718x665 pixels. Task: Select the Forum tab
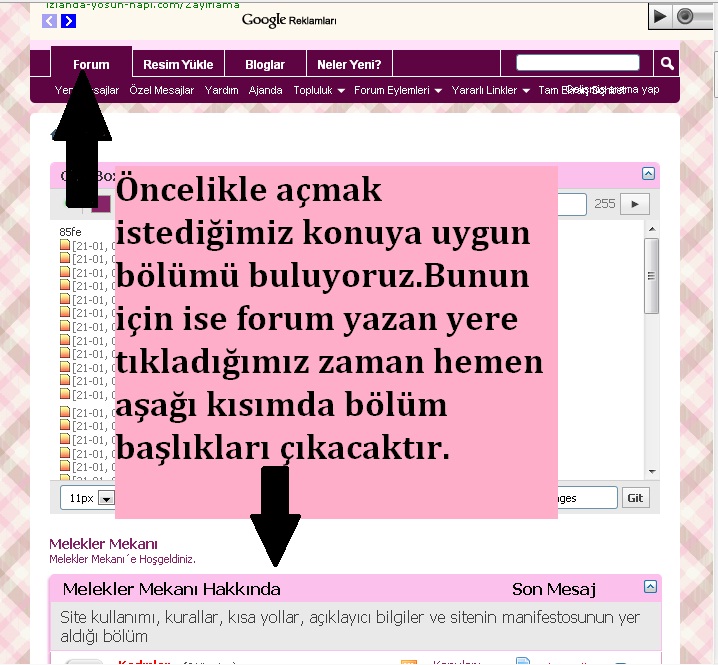pyautogui.click(x=91, y=64)
